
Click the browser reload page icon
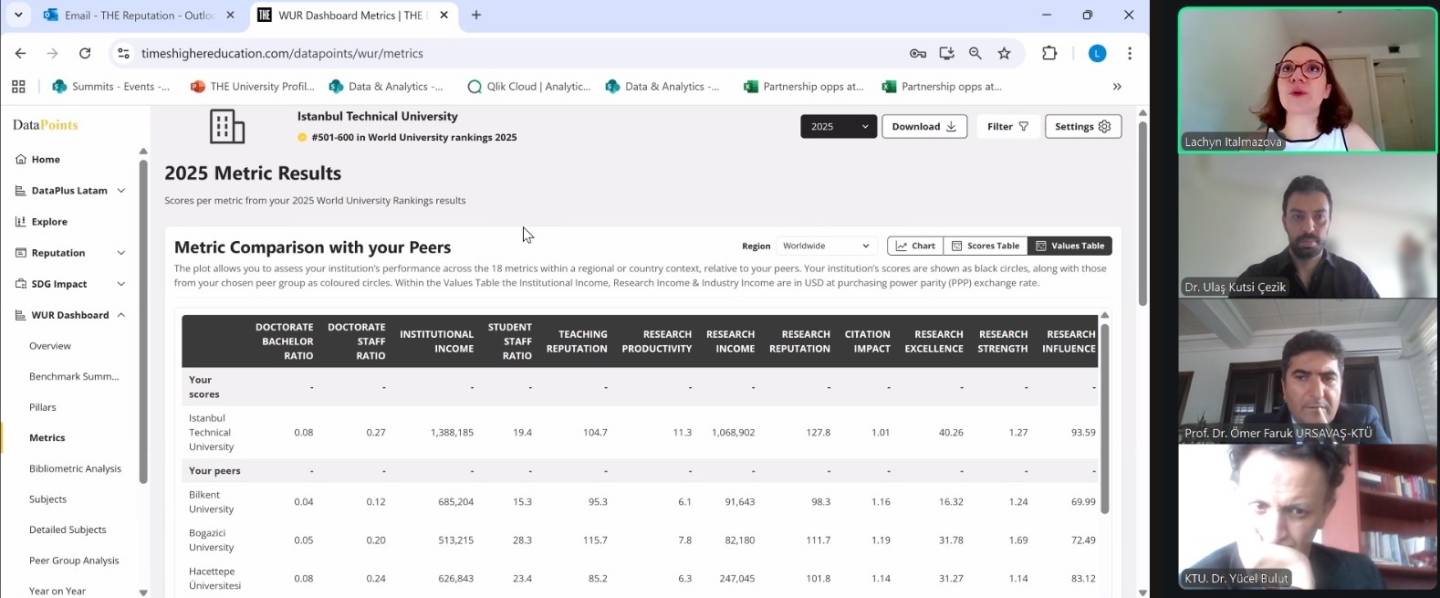[85, 53]
